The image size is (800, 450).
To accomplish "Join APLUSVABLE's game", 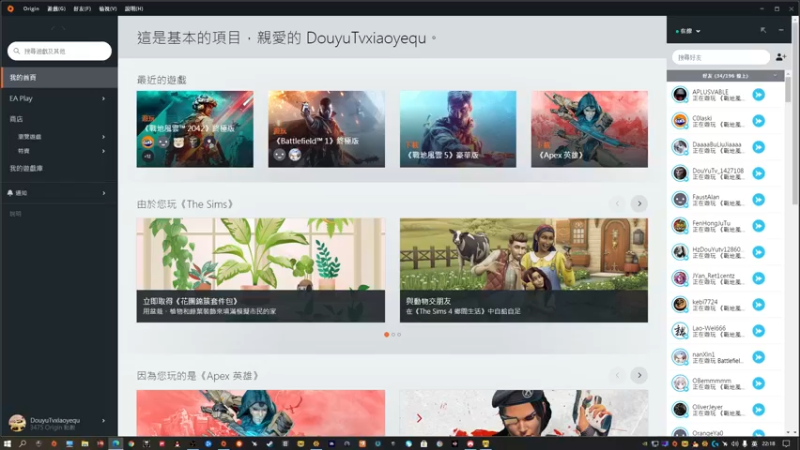I will [759, 94].
